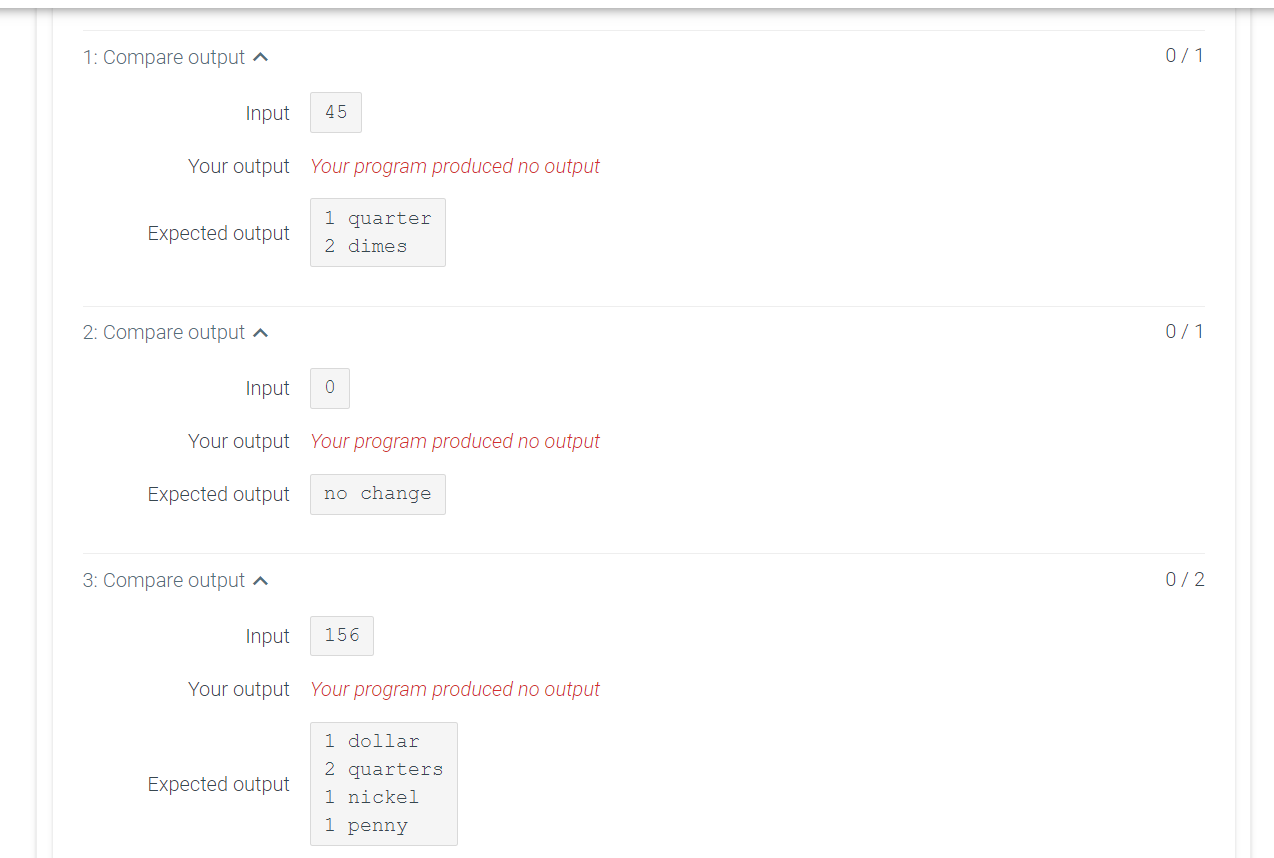
Task: Click the expected output listing 1 dollar 2 quarters
Action: click(x=383, y=783)
